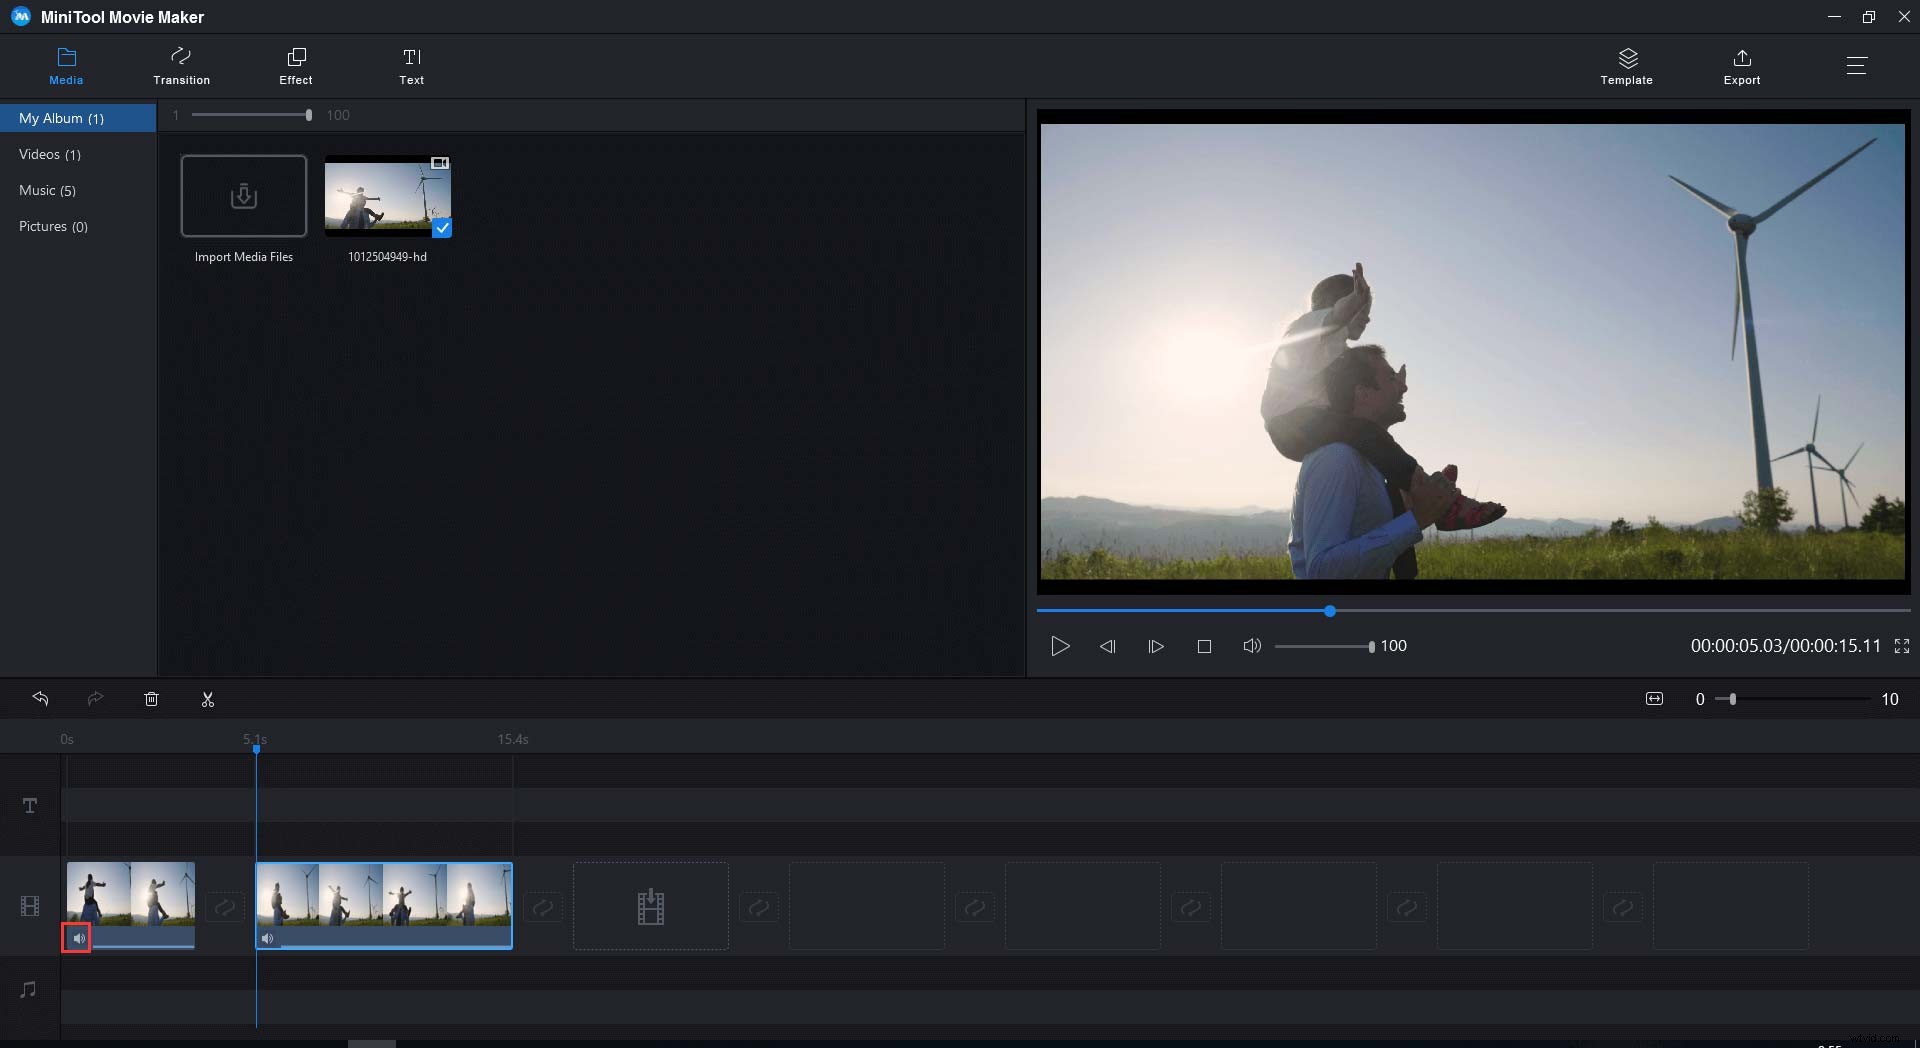
Task: Open the Text tab
Action: [411, 65]
